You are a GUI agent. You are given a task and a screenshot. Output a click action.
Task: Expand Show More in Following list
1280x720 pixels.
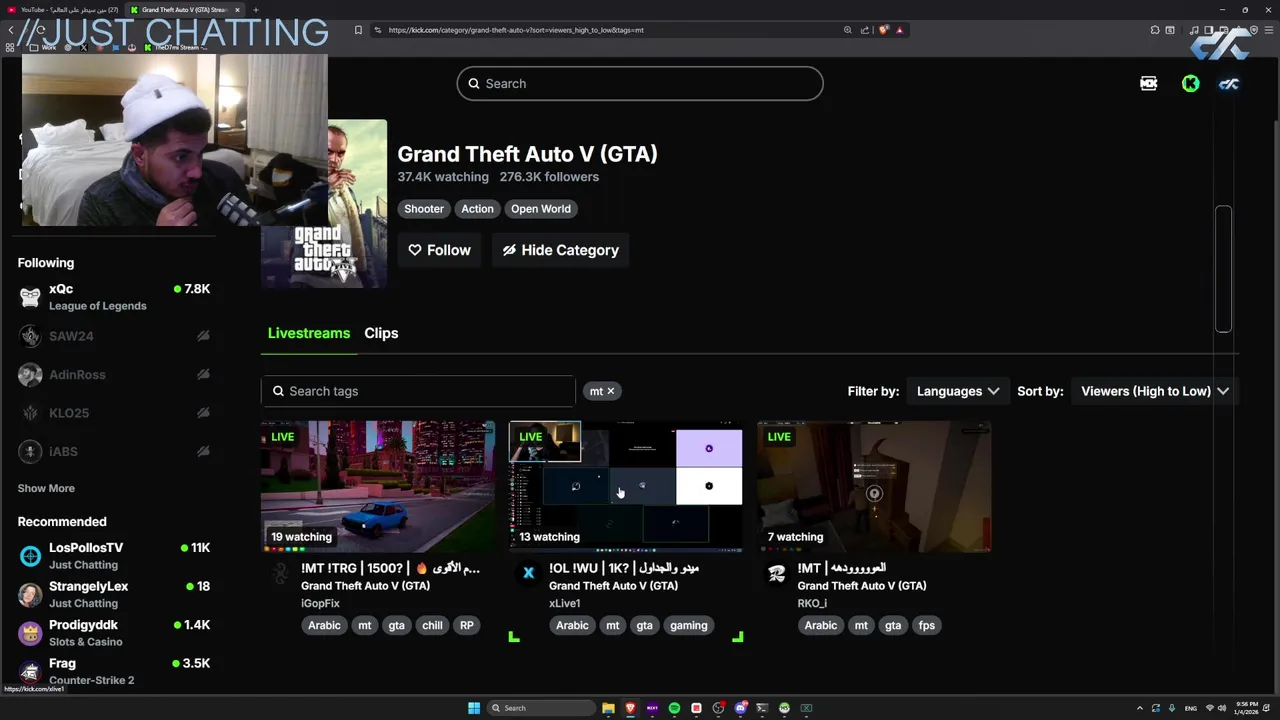pyautogui.click(x=46, y=488)
